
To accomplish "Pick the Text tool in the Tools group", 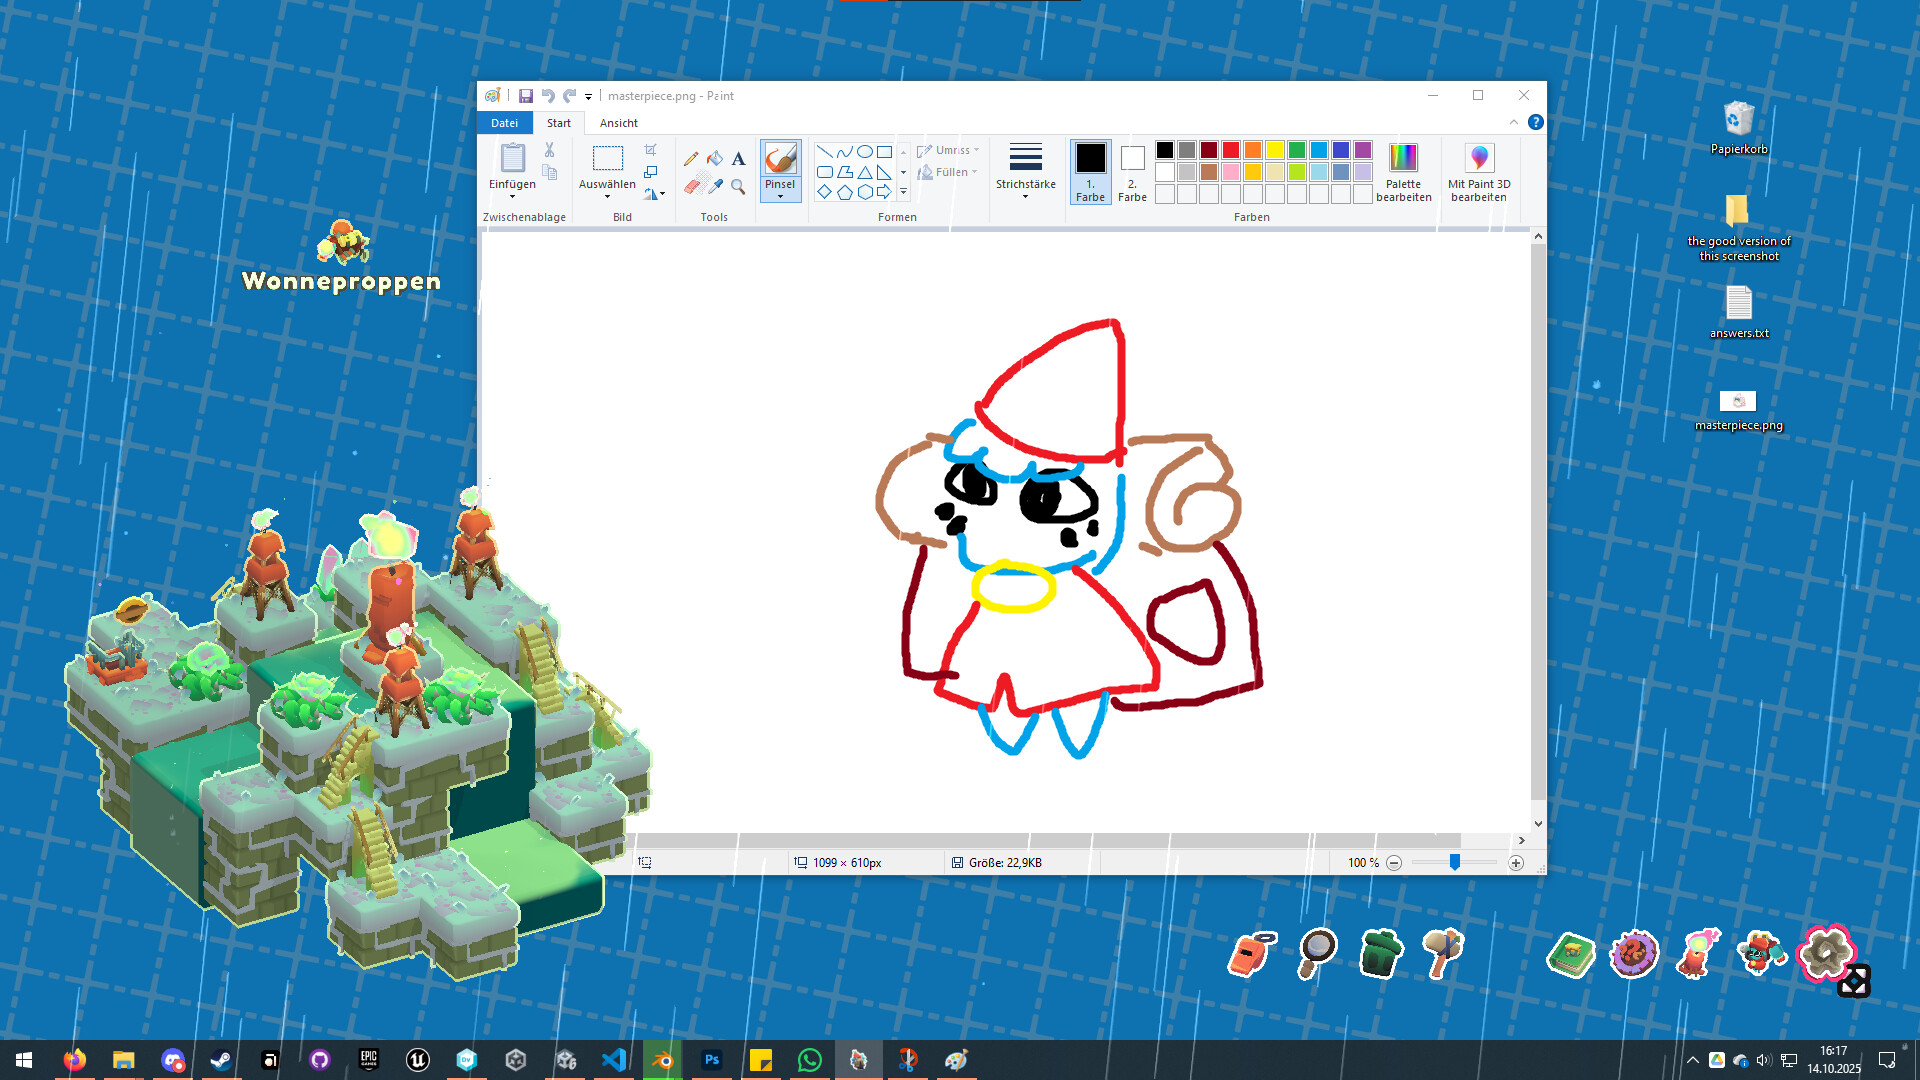I will click(x=738, y=159).
